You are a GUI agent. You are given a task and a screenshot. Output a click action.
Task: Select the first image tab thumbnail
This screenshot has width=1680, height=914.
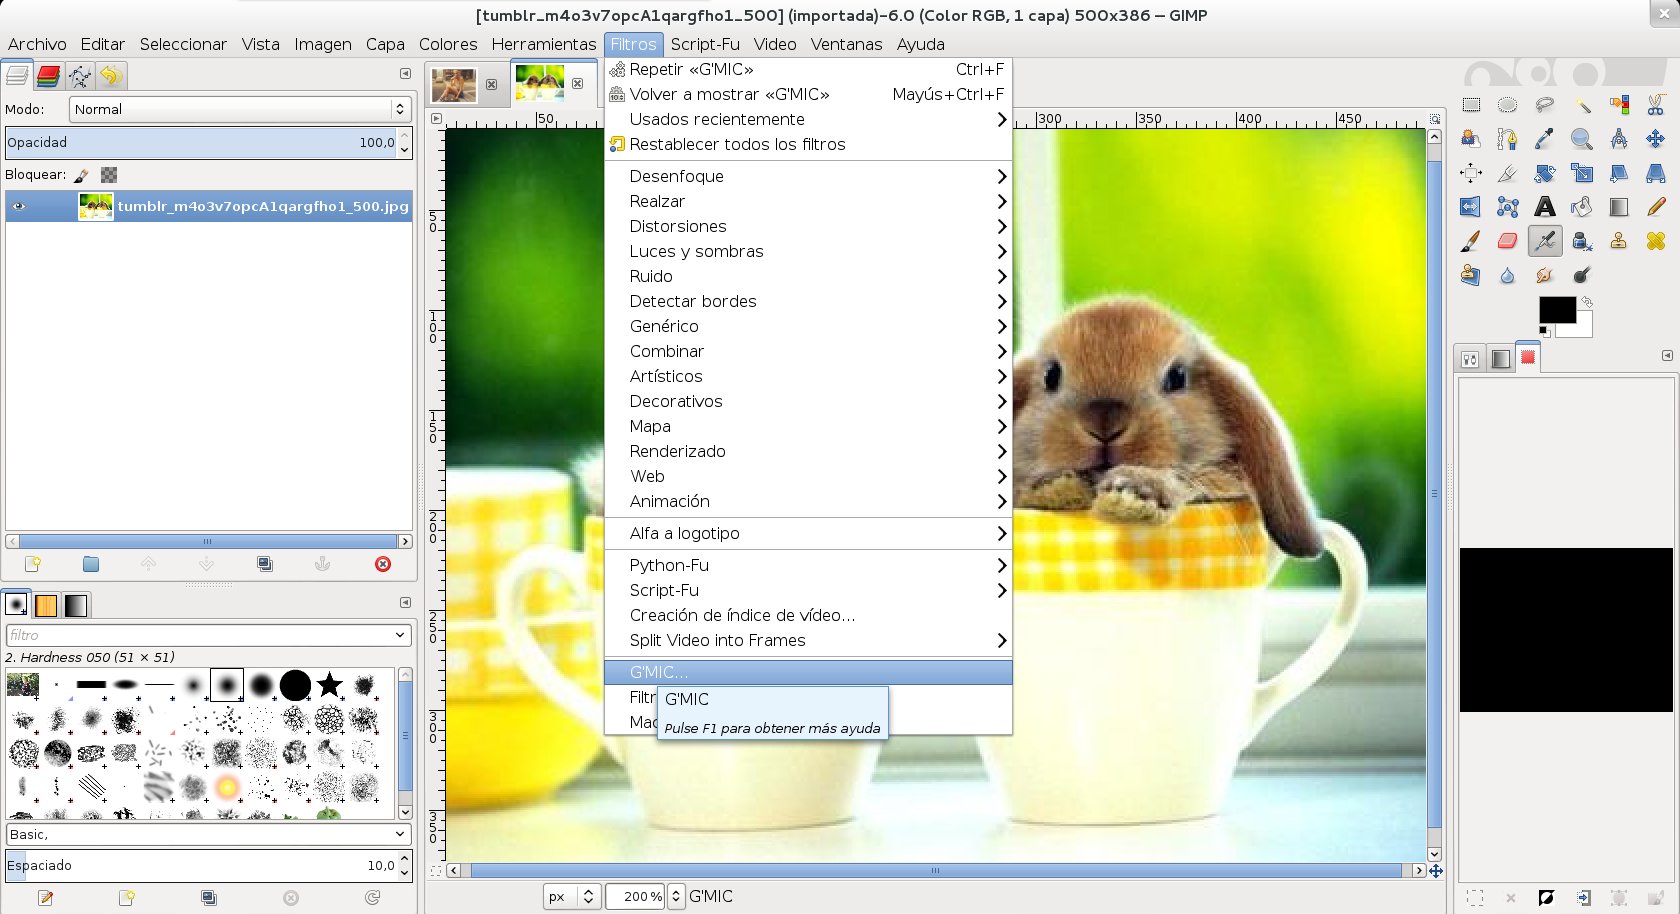click(454, 85)
